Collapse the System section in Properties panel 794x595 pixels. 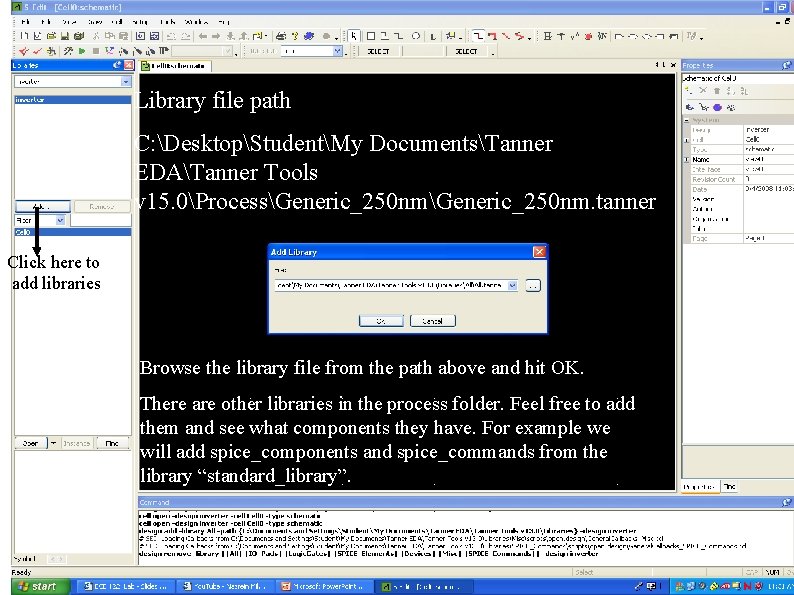(687, 120)
